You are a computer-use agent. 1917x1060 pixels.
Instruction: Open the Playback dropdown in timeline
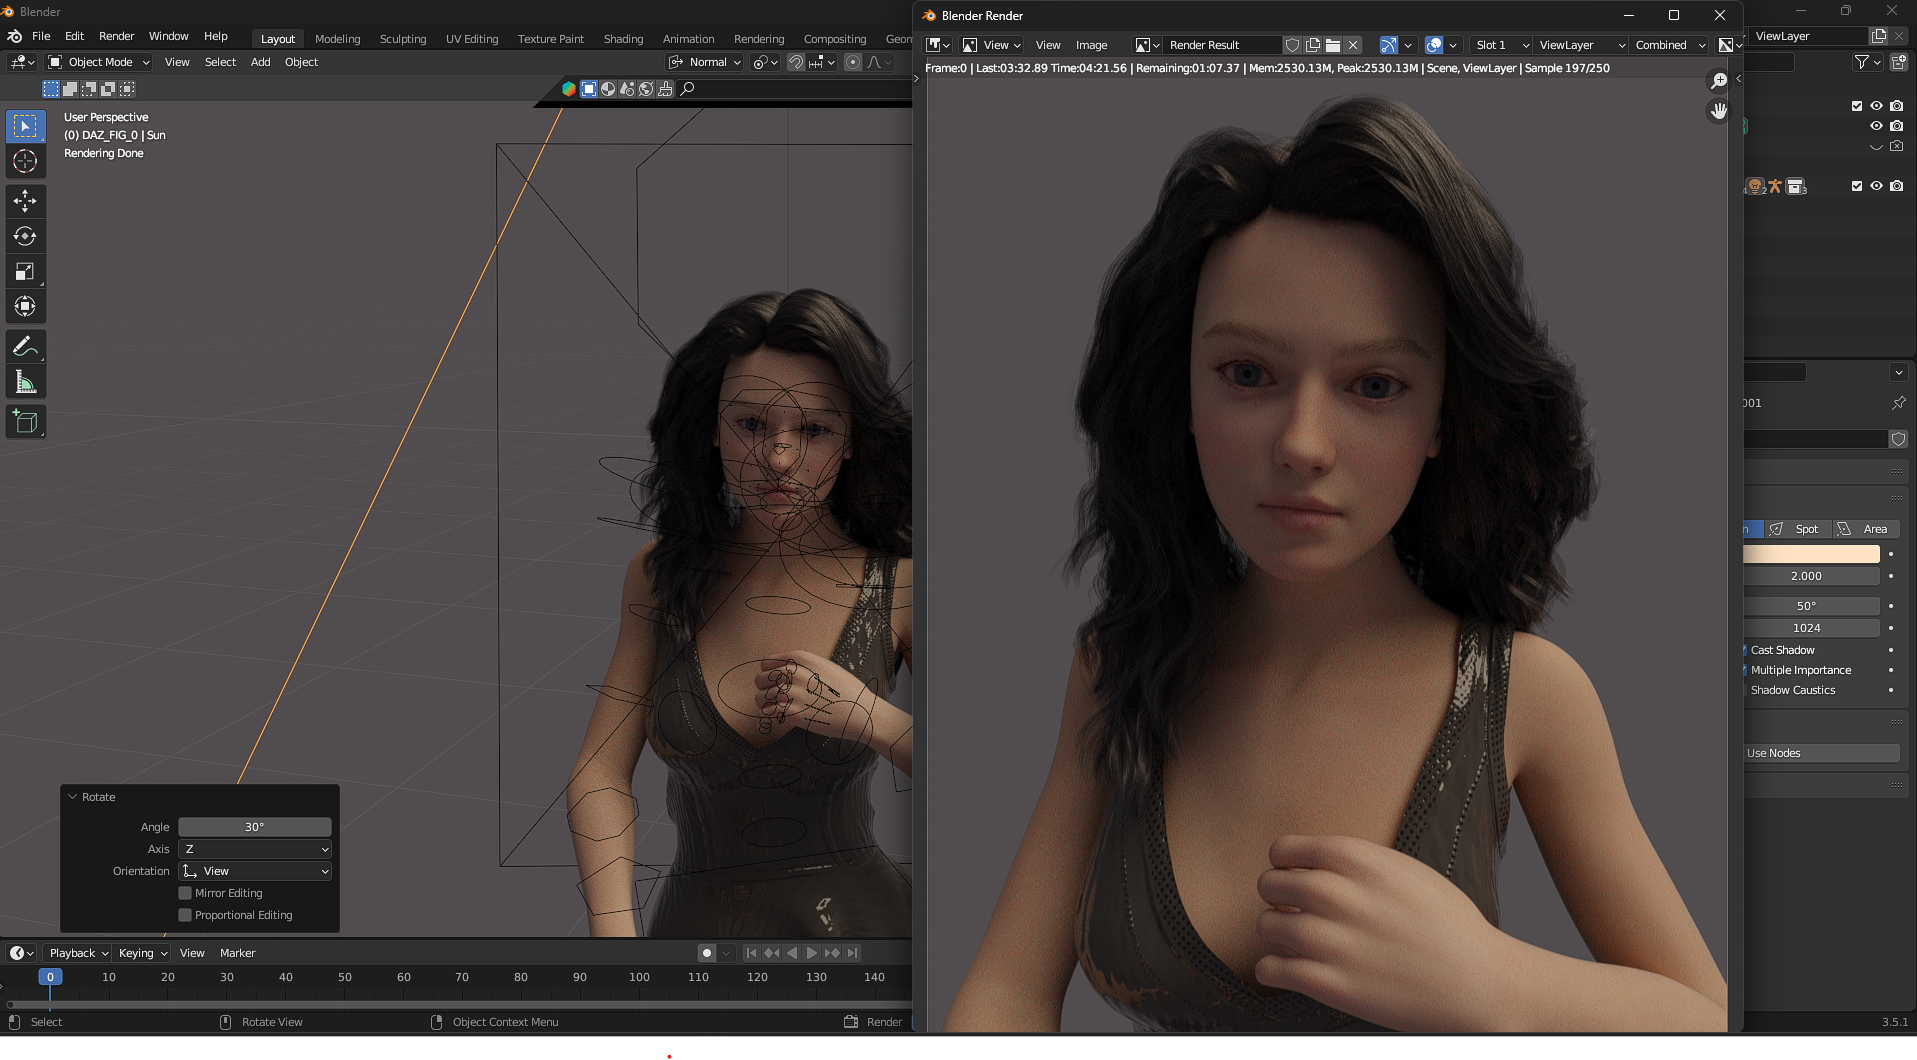point(78,953)
